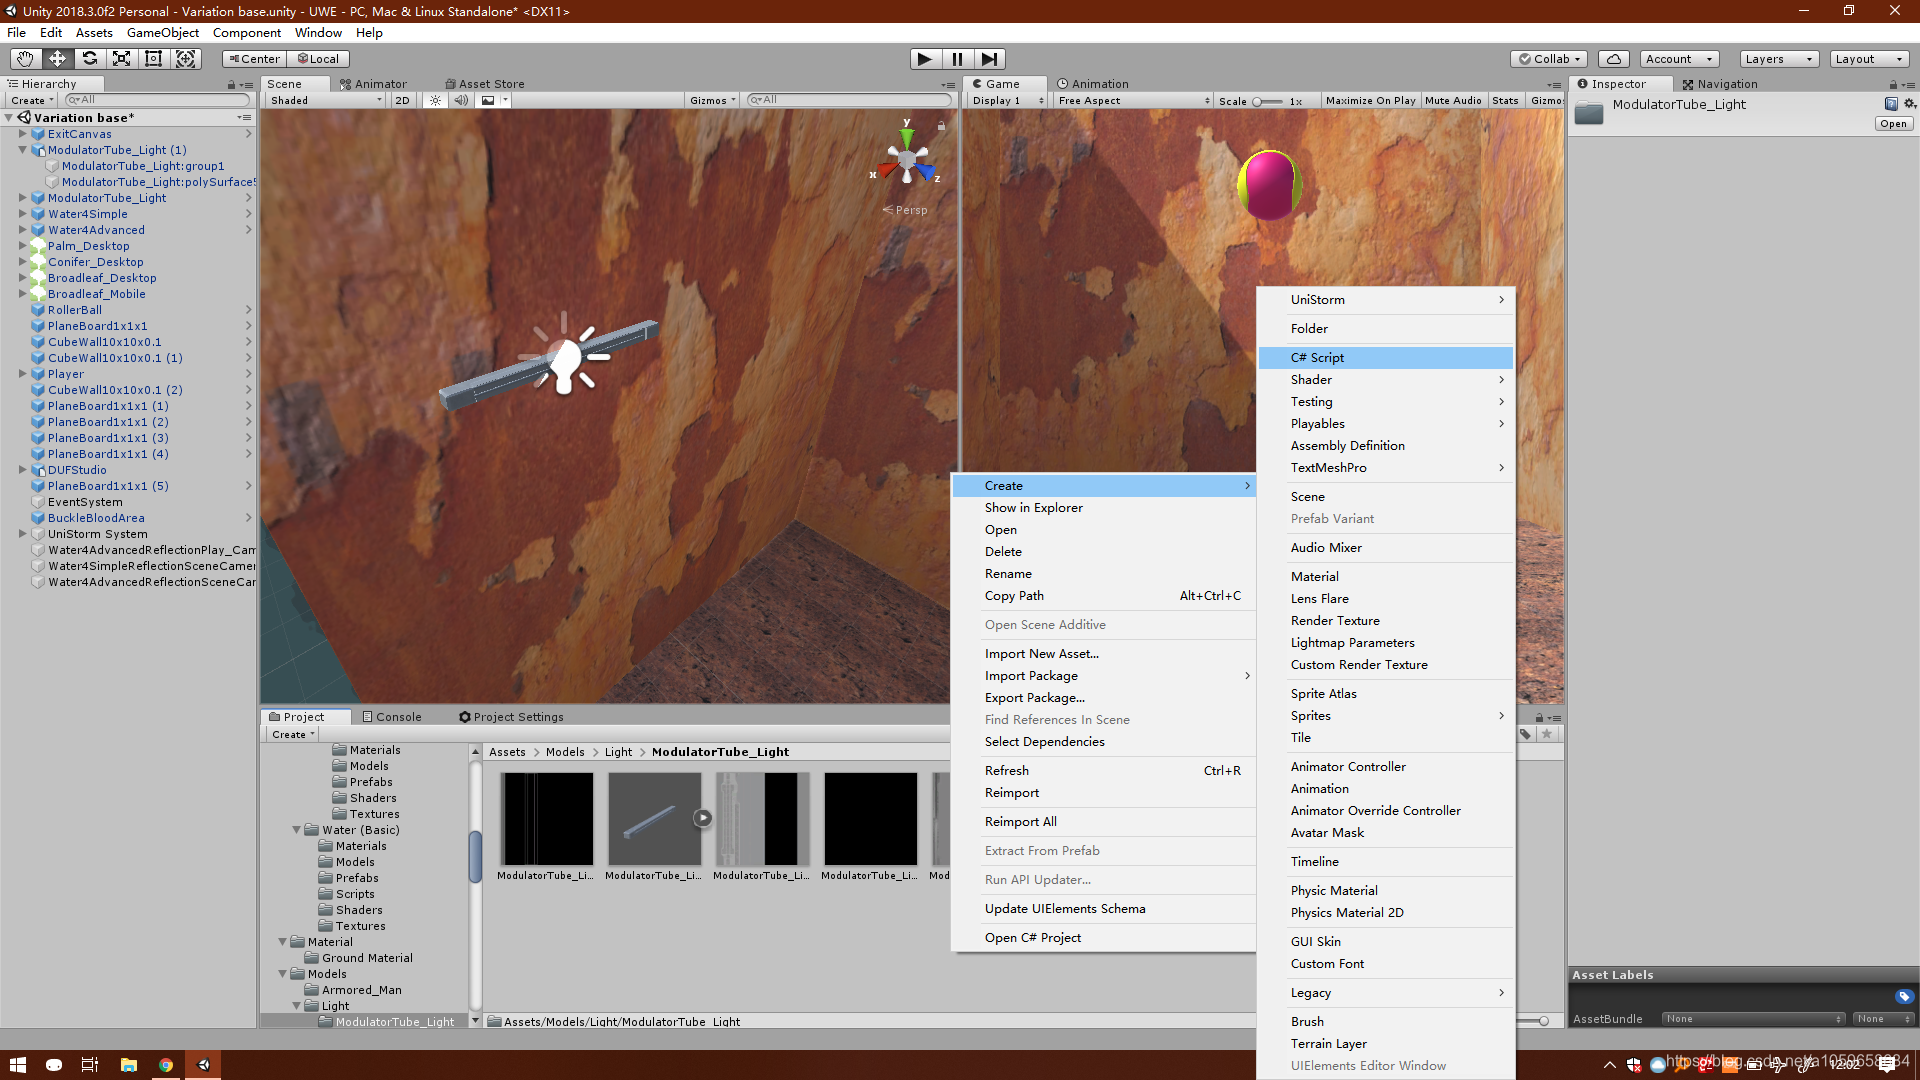Image resolution: width=1920 pixels, height=1080 pixels.
Task: Play the ModulatorTube model preview arrow
Action: coord(703,818)
